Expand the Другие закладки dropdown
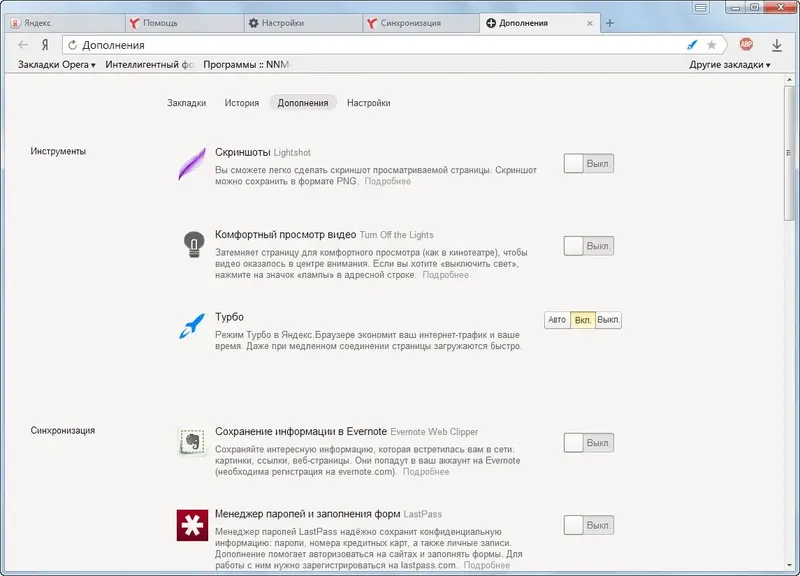Viewport: 800px width, 576px height. [730, 65]
